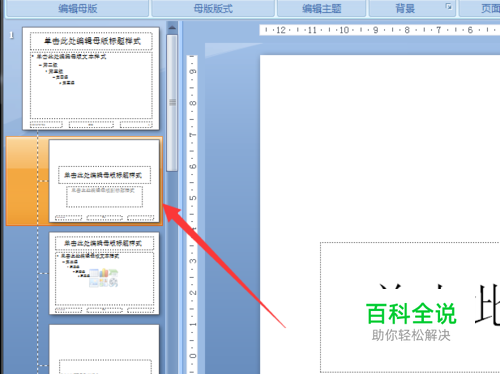500x374 pixels.
Task: Click the 背景 ribbon group label
Action: coord(405,8)
